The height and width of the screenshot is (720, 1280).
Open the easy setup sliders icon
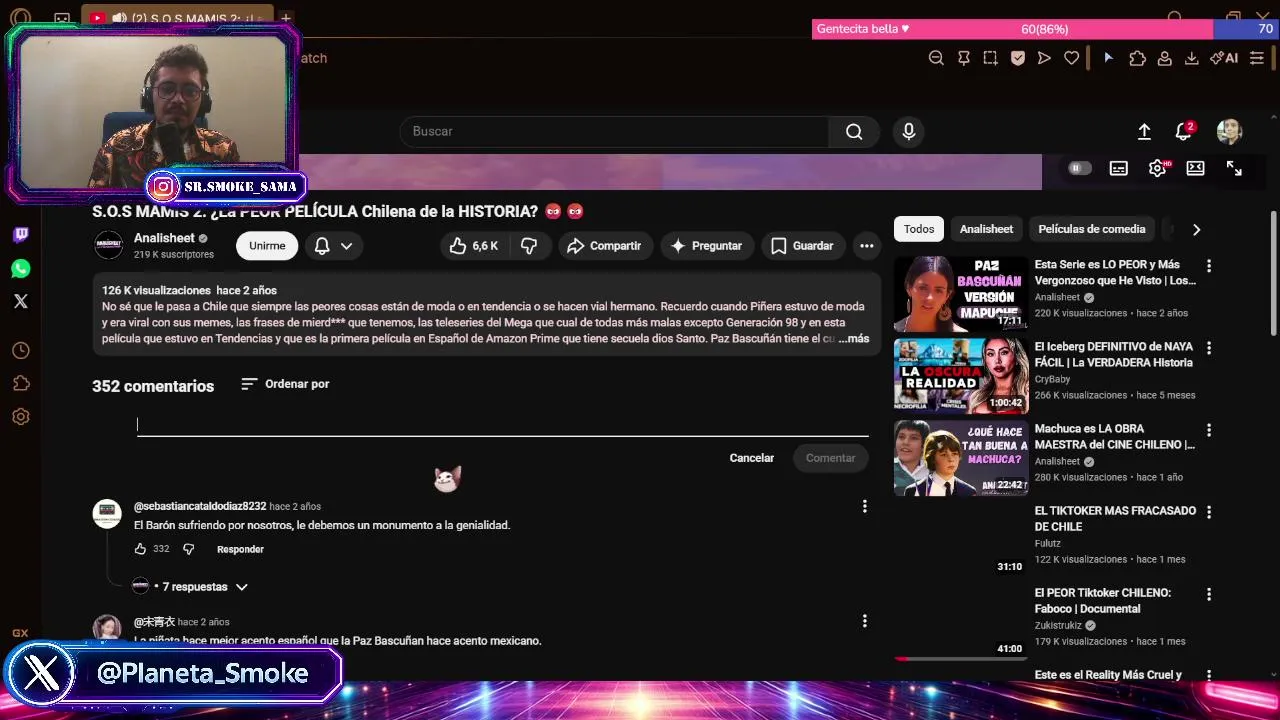click(x=1257, y=58)
